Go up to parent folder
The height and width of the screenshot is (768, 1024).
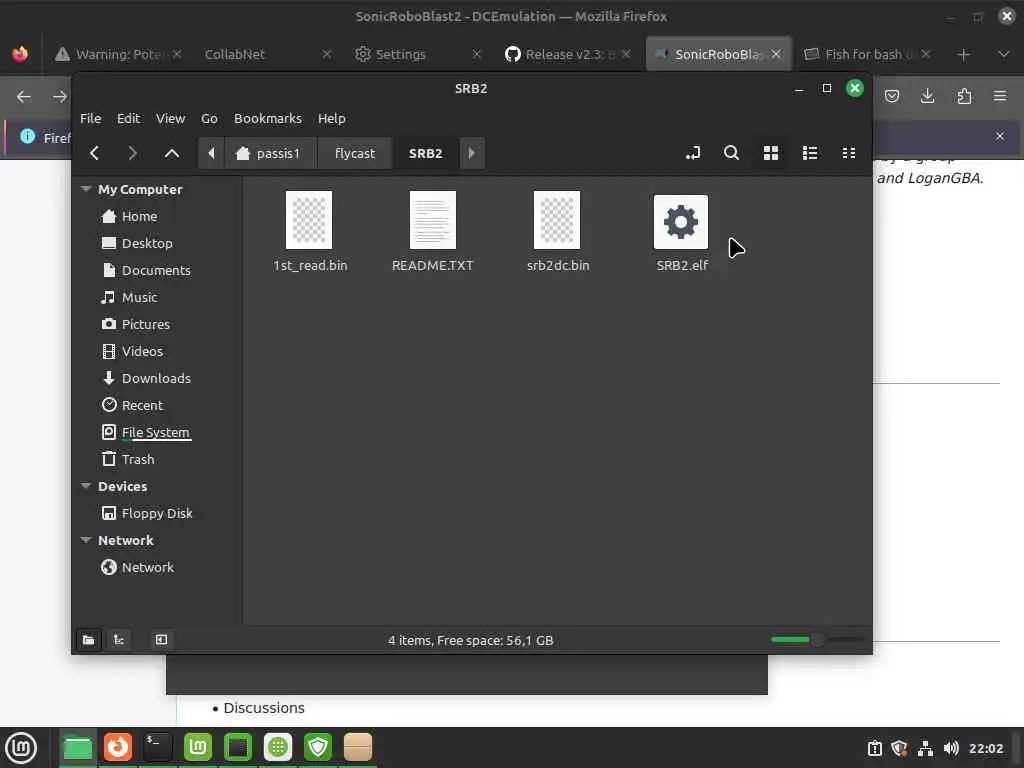(x=172, y=153)
